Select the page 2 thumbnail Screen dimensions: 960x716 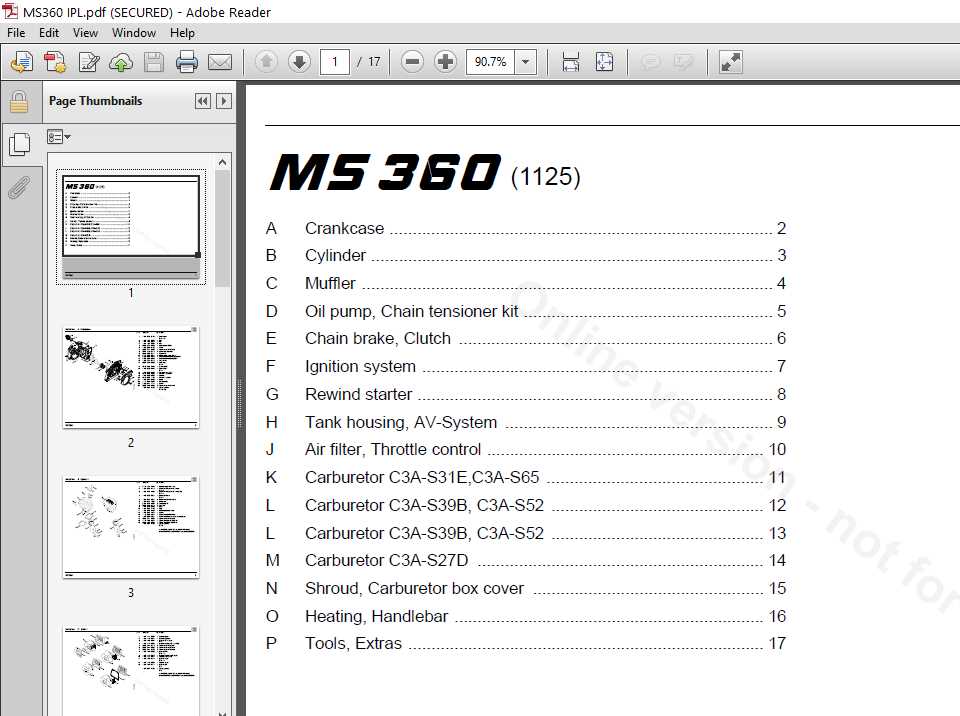tap(131, 377)
